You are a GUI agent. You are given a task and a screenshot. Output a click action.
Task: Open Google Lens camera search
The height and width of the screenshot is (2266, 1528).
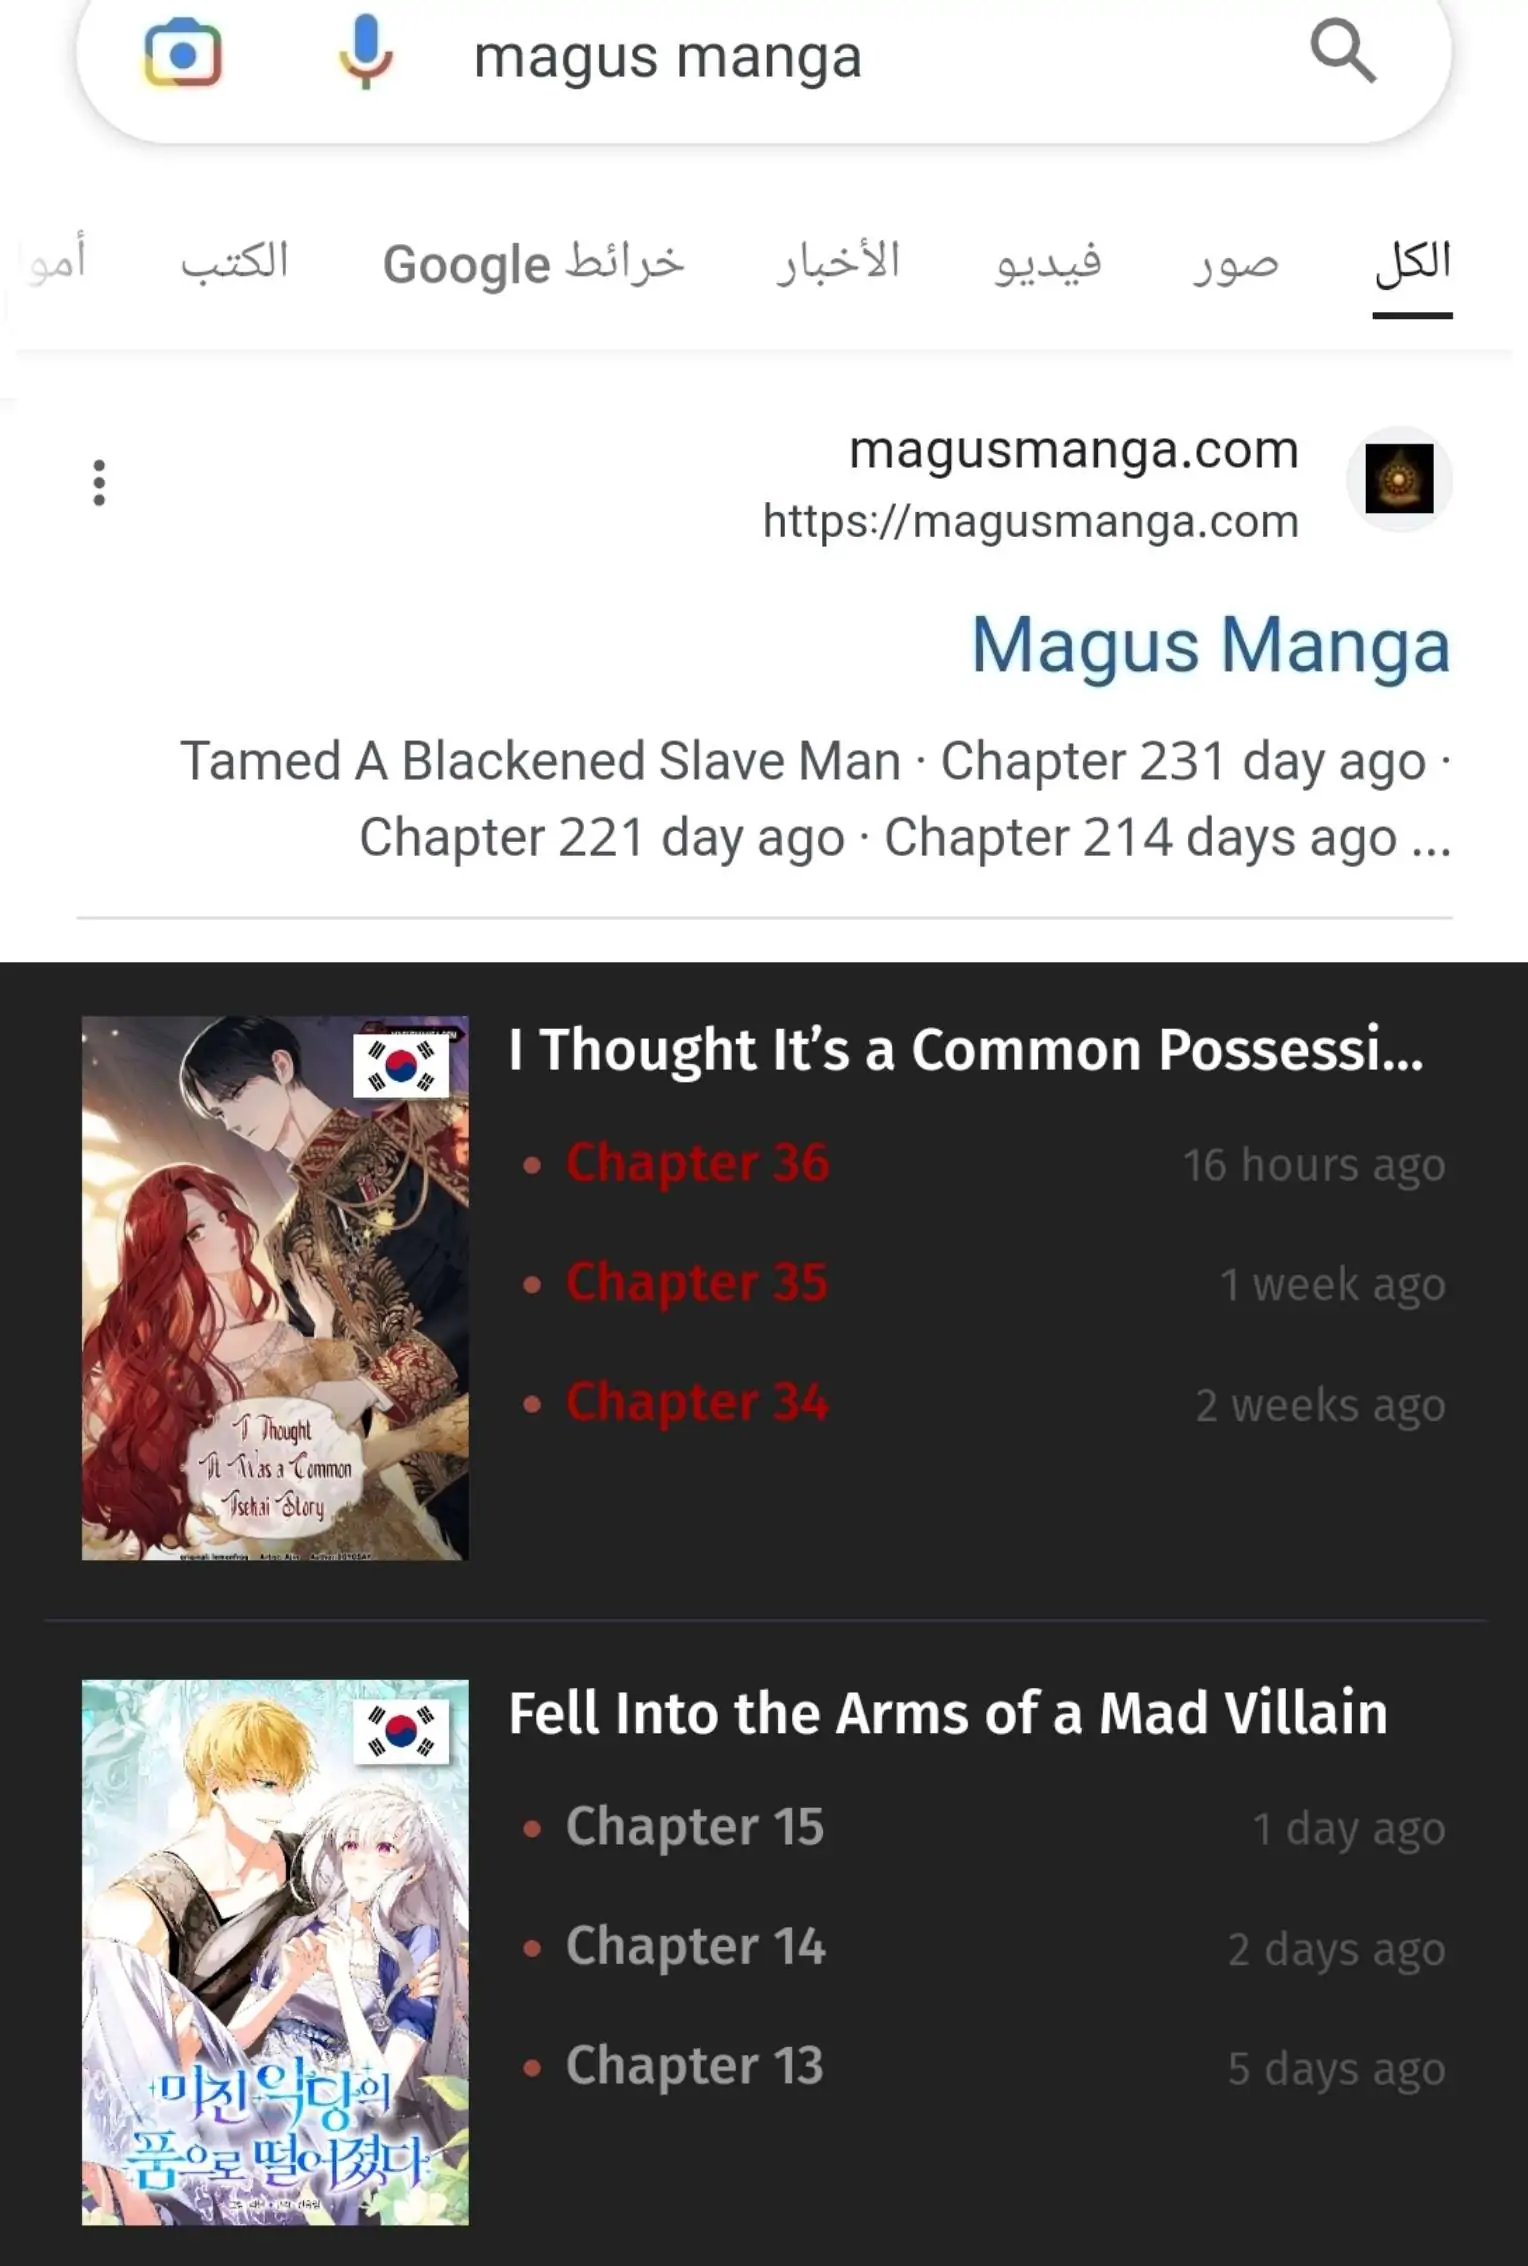coord(183,54)
